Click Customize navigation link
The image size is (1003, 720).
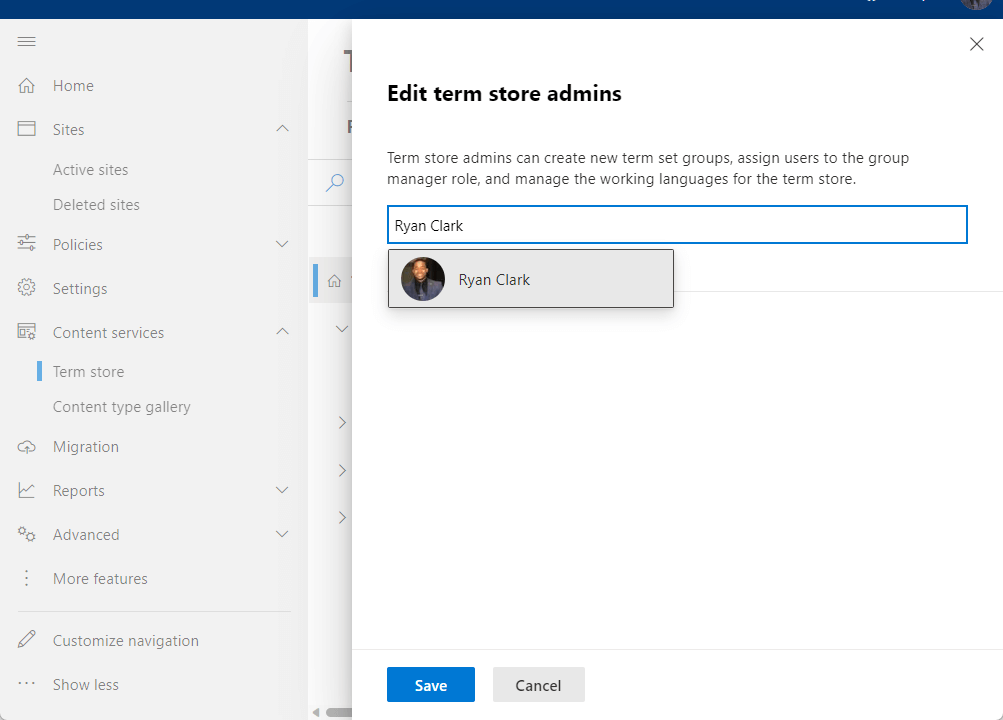[x=125, y=641]
